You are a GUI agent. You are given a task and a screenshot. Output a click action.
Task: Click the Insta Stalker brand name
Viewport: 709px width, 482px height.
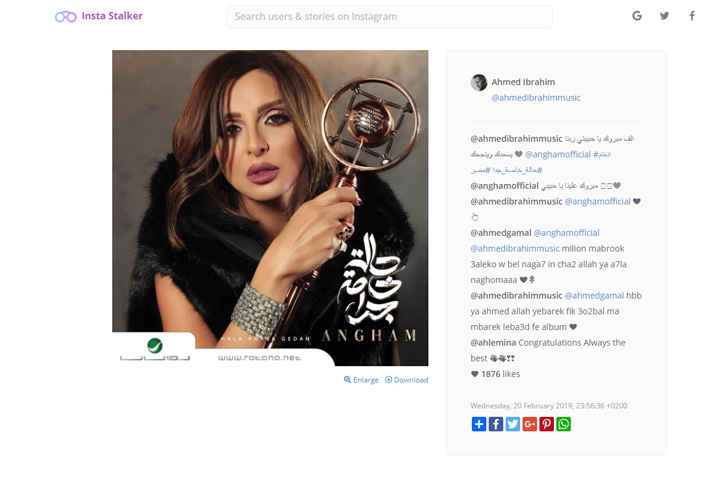tap(112, 16)
